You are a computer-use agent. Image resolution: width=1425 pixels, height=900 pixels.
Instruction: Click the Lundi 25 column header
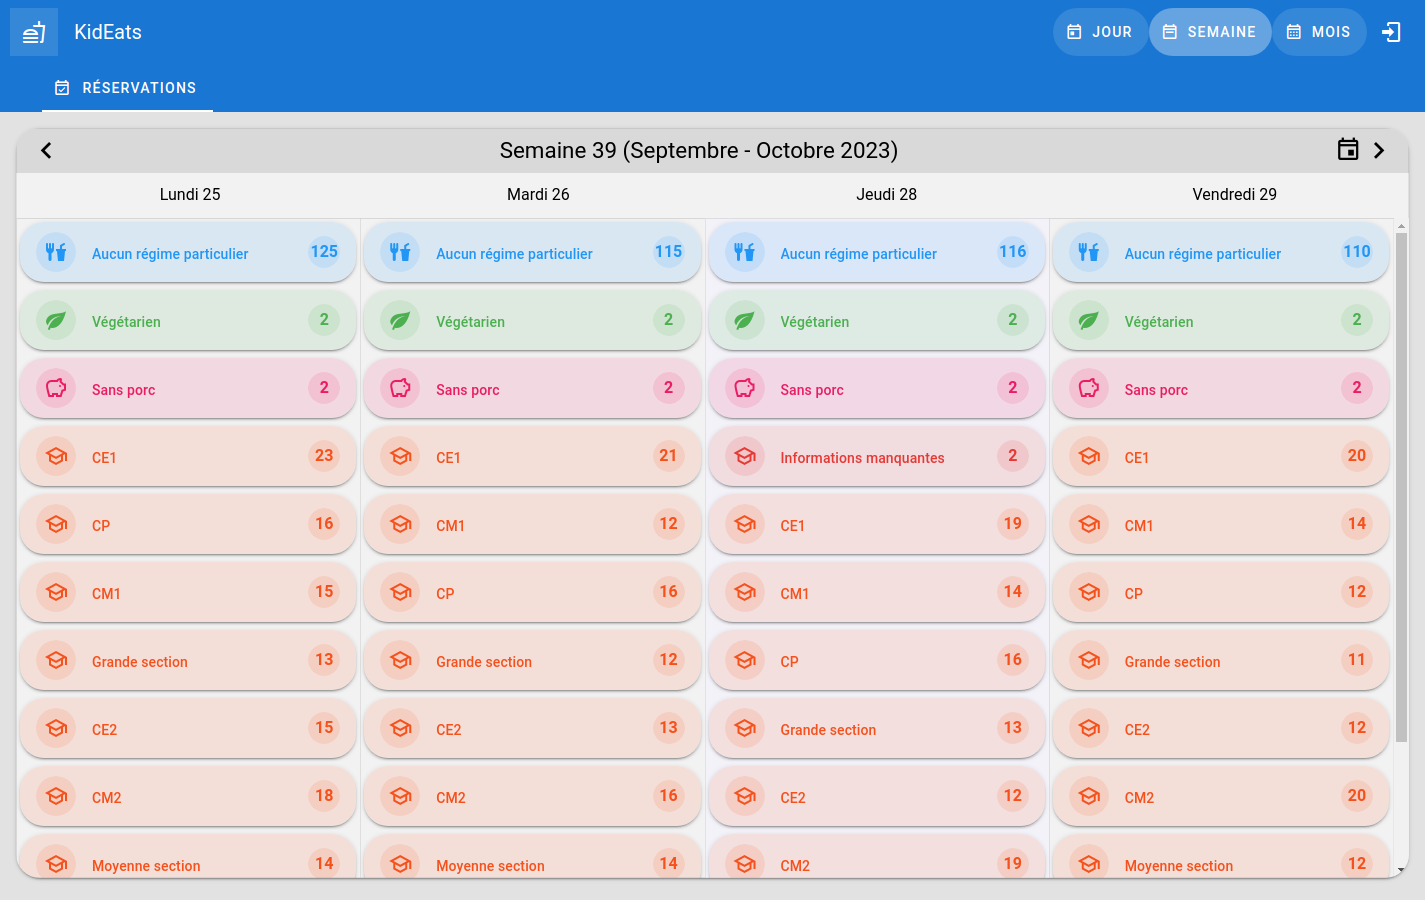pyautogui.click(x=190, y=194)
